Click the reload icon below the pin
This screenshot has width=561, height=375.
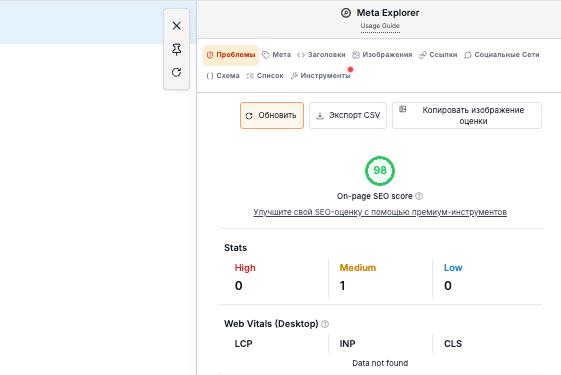click(x=176, y=72)
